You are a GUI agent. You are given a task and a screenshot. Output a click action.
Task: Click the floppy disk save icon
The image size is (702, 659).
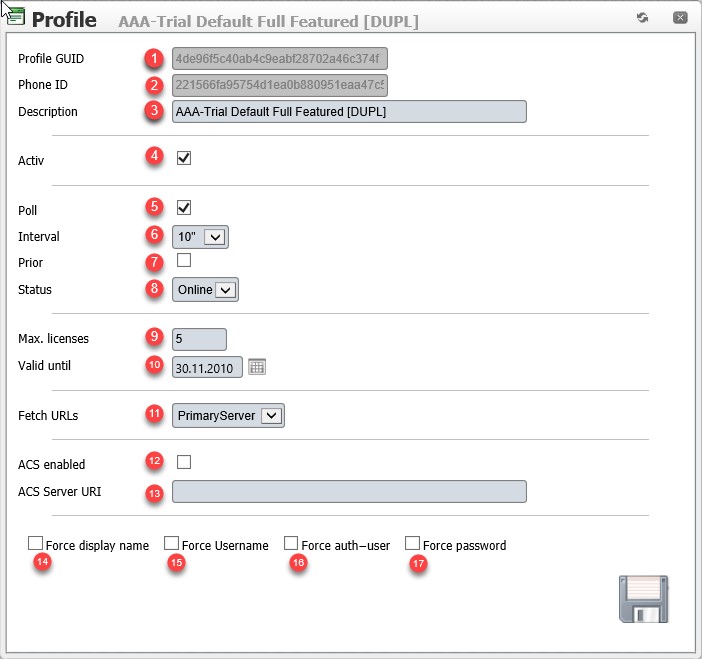(643, 599)
